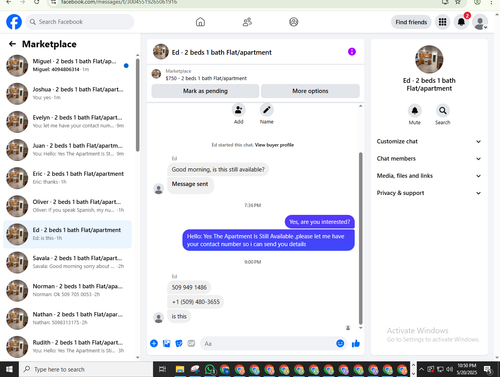The width and height of the screenshot is (500, 377).
Task: Open Oliver conversation in list
Action: point(67,206)
